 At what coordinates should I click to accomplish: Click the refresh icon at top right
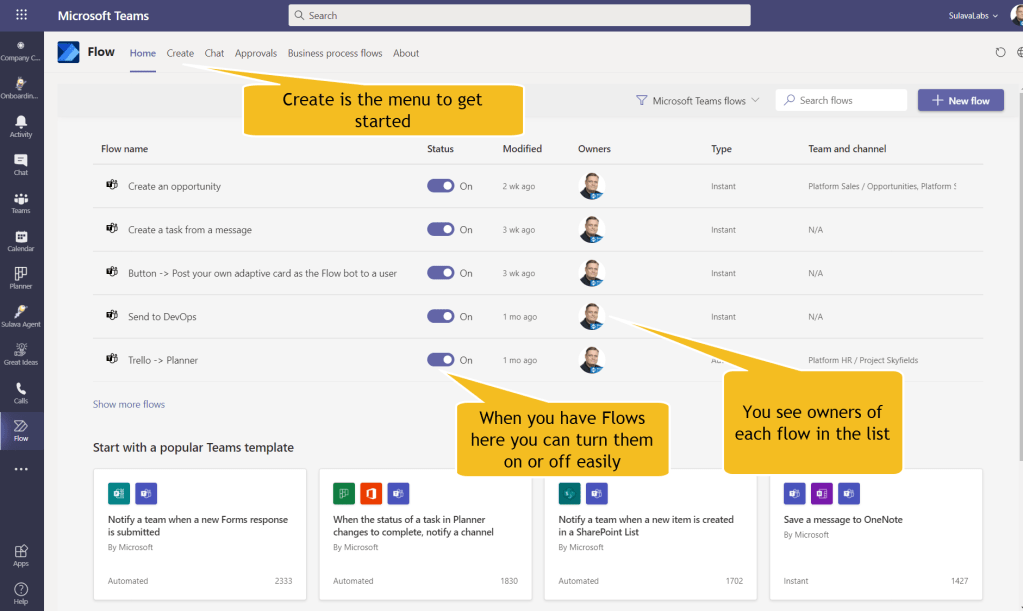tap(1001, 53)
